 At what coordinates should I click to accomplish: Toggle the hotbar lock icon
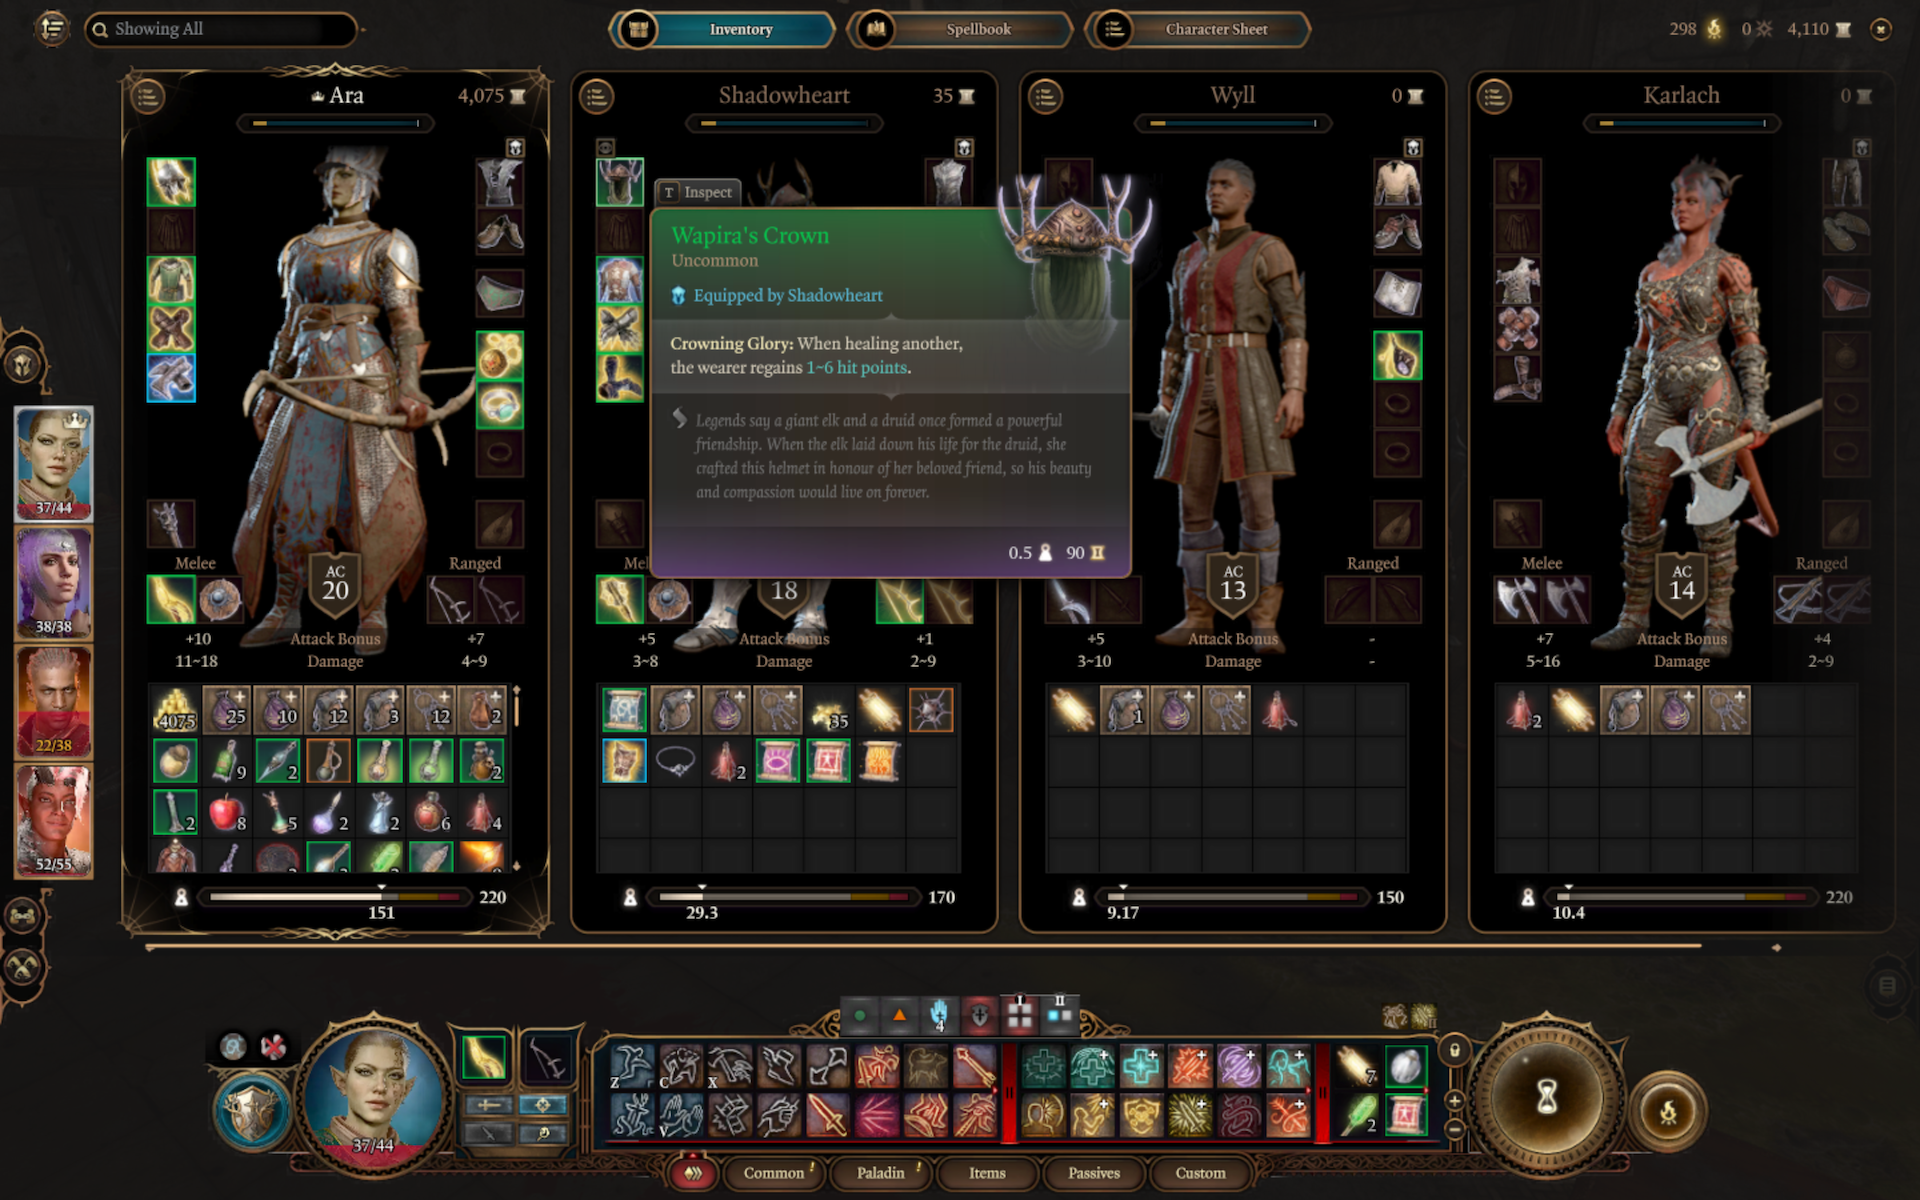coord(1455,1050)
